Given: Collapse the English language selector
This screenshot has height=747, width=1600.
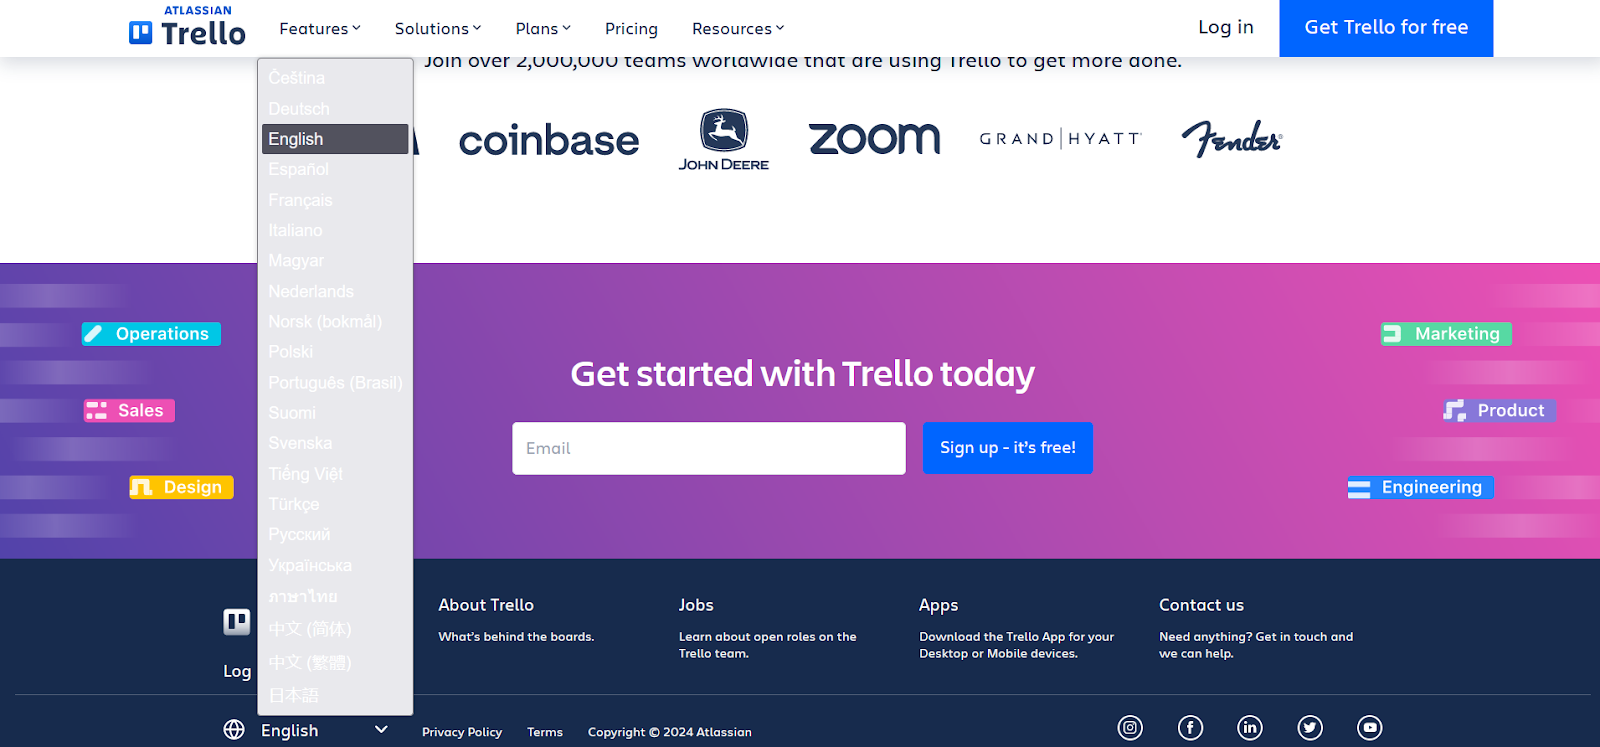Looking at the screenshot, I should click(324, 730).
